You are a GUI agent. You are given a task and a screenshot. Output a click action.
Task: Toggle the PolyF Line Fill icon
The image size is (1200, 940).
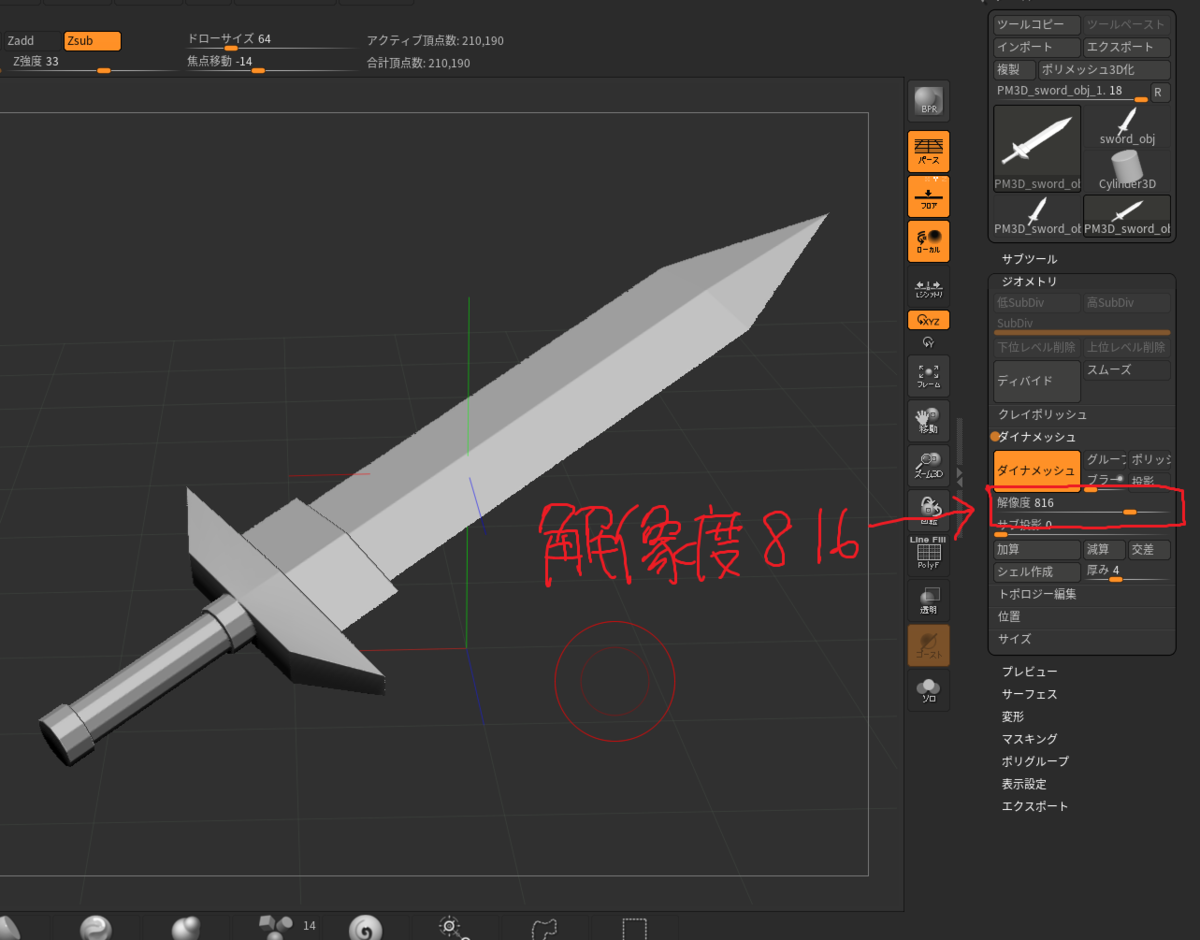pos(929,553)
